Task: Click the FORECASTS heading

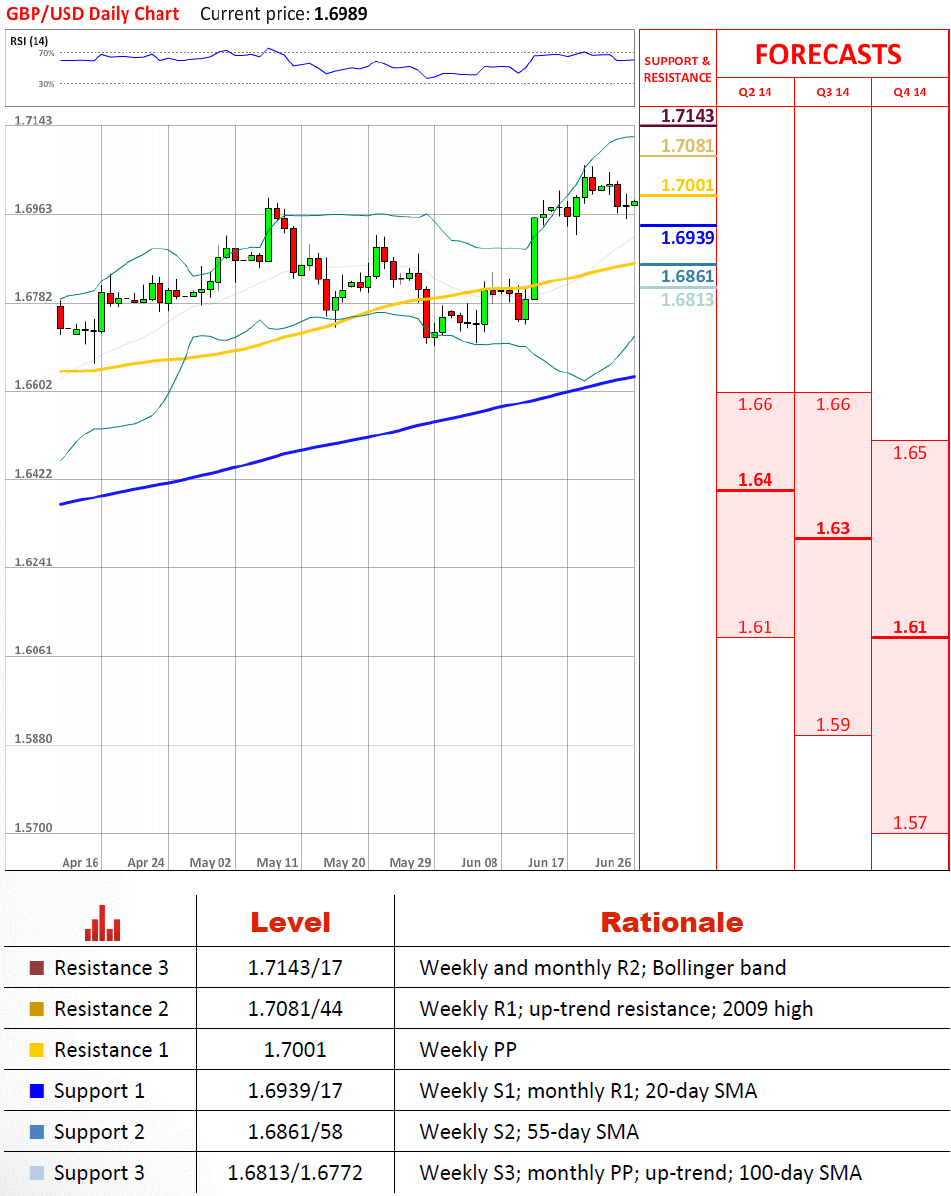Action: click(828, 55)
